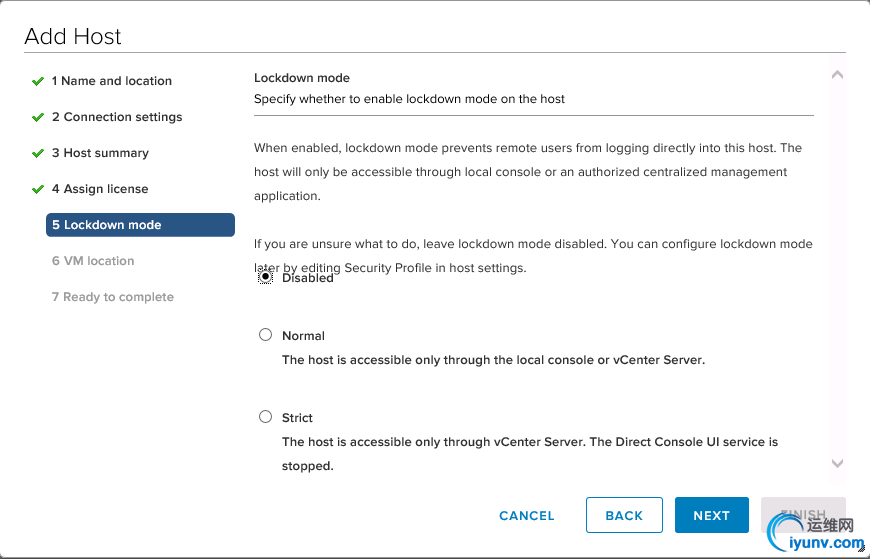Viewport: 870px width, 559px height.
Task: Click green checkmark beside Host summary
Action: tap(38, 153)
